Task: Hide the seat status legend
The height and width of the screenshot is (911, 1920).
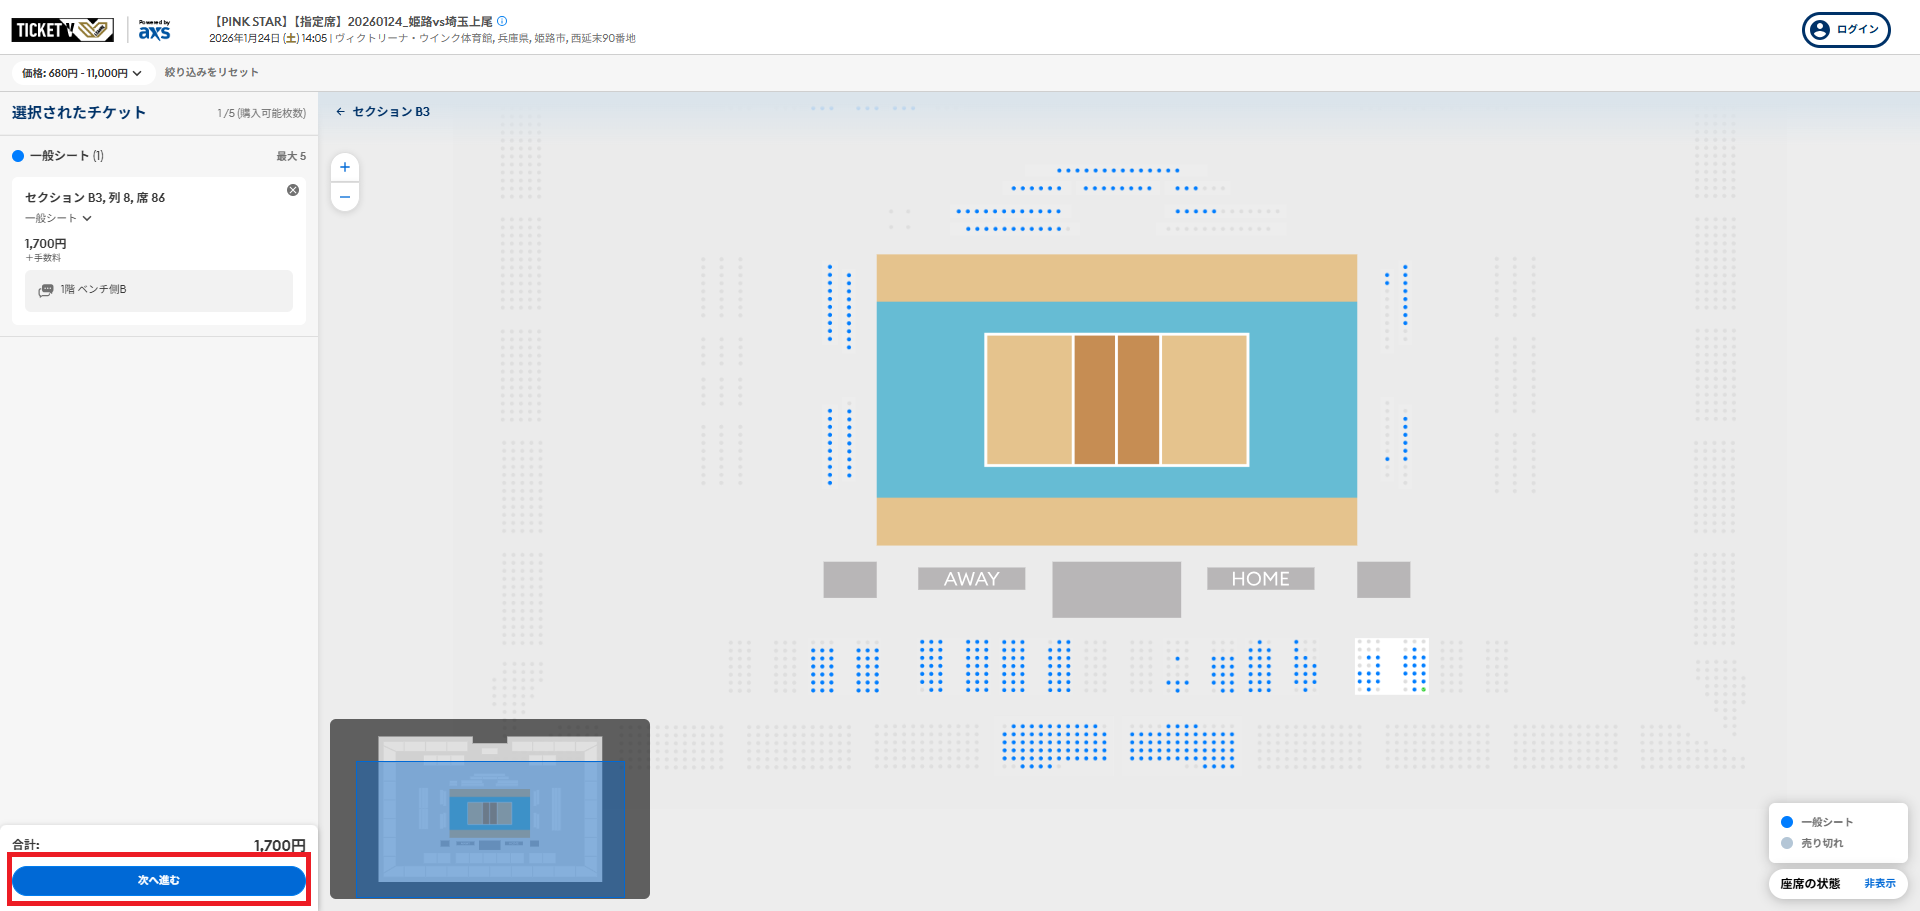Action: pyautogui.click(x=1879, y=884)
